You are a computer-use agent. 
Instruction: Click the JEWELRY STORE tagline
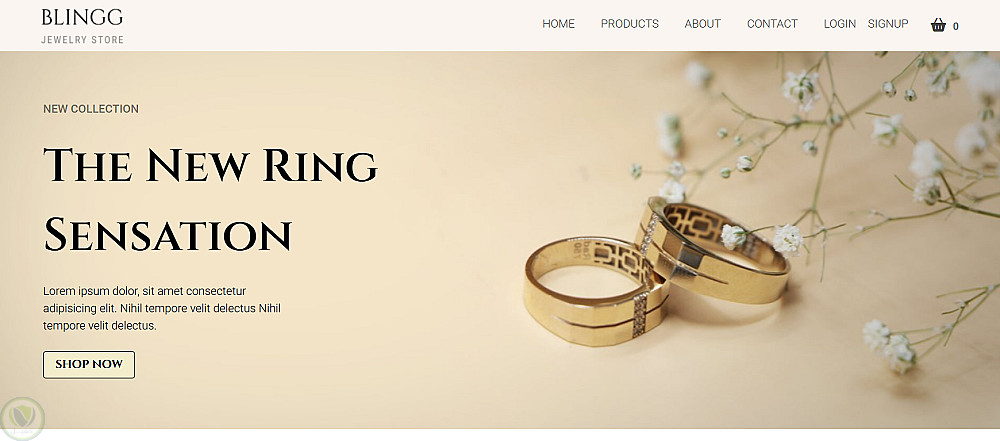[x=82, y=40]
